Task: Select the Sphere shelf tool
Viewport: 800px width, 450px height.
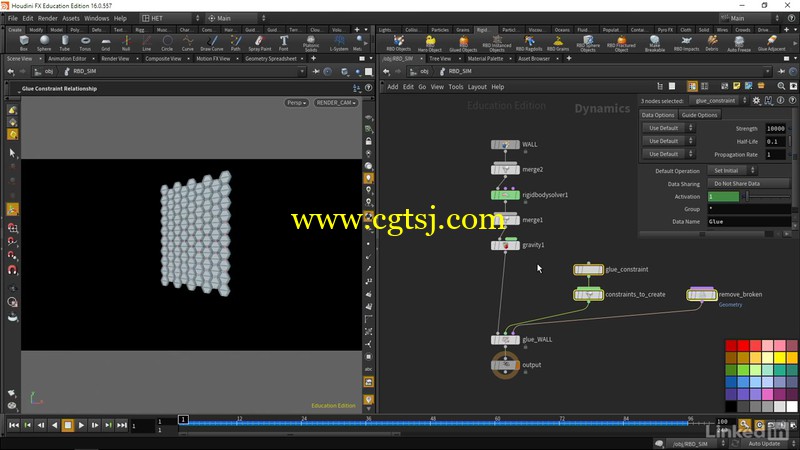Action: (x=44, y=43)
